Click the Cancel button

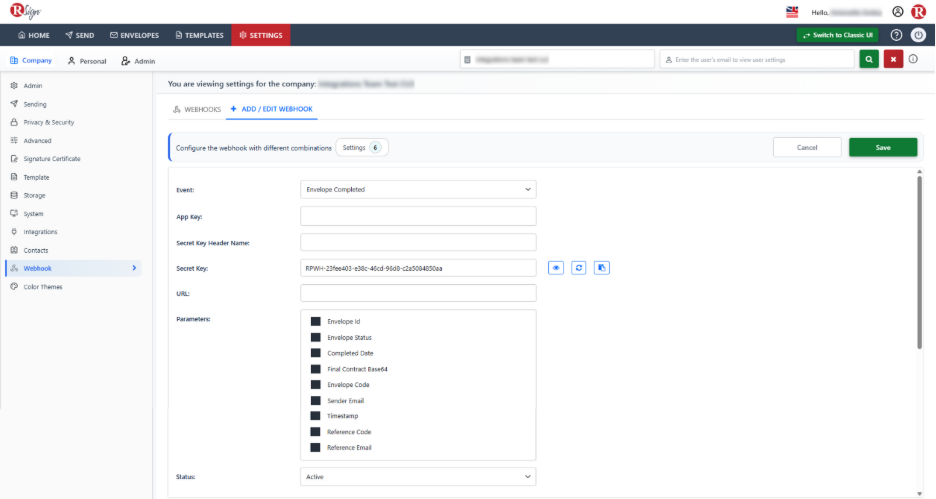(807, 147)
